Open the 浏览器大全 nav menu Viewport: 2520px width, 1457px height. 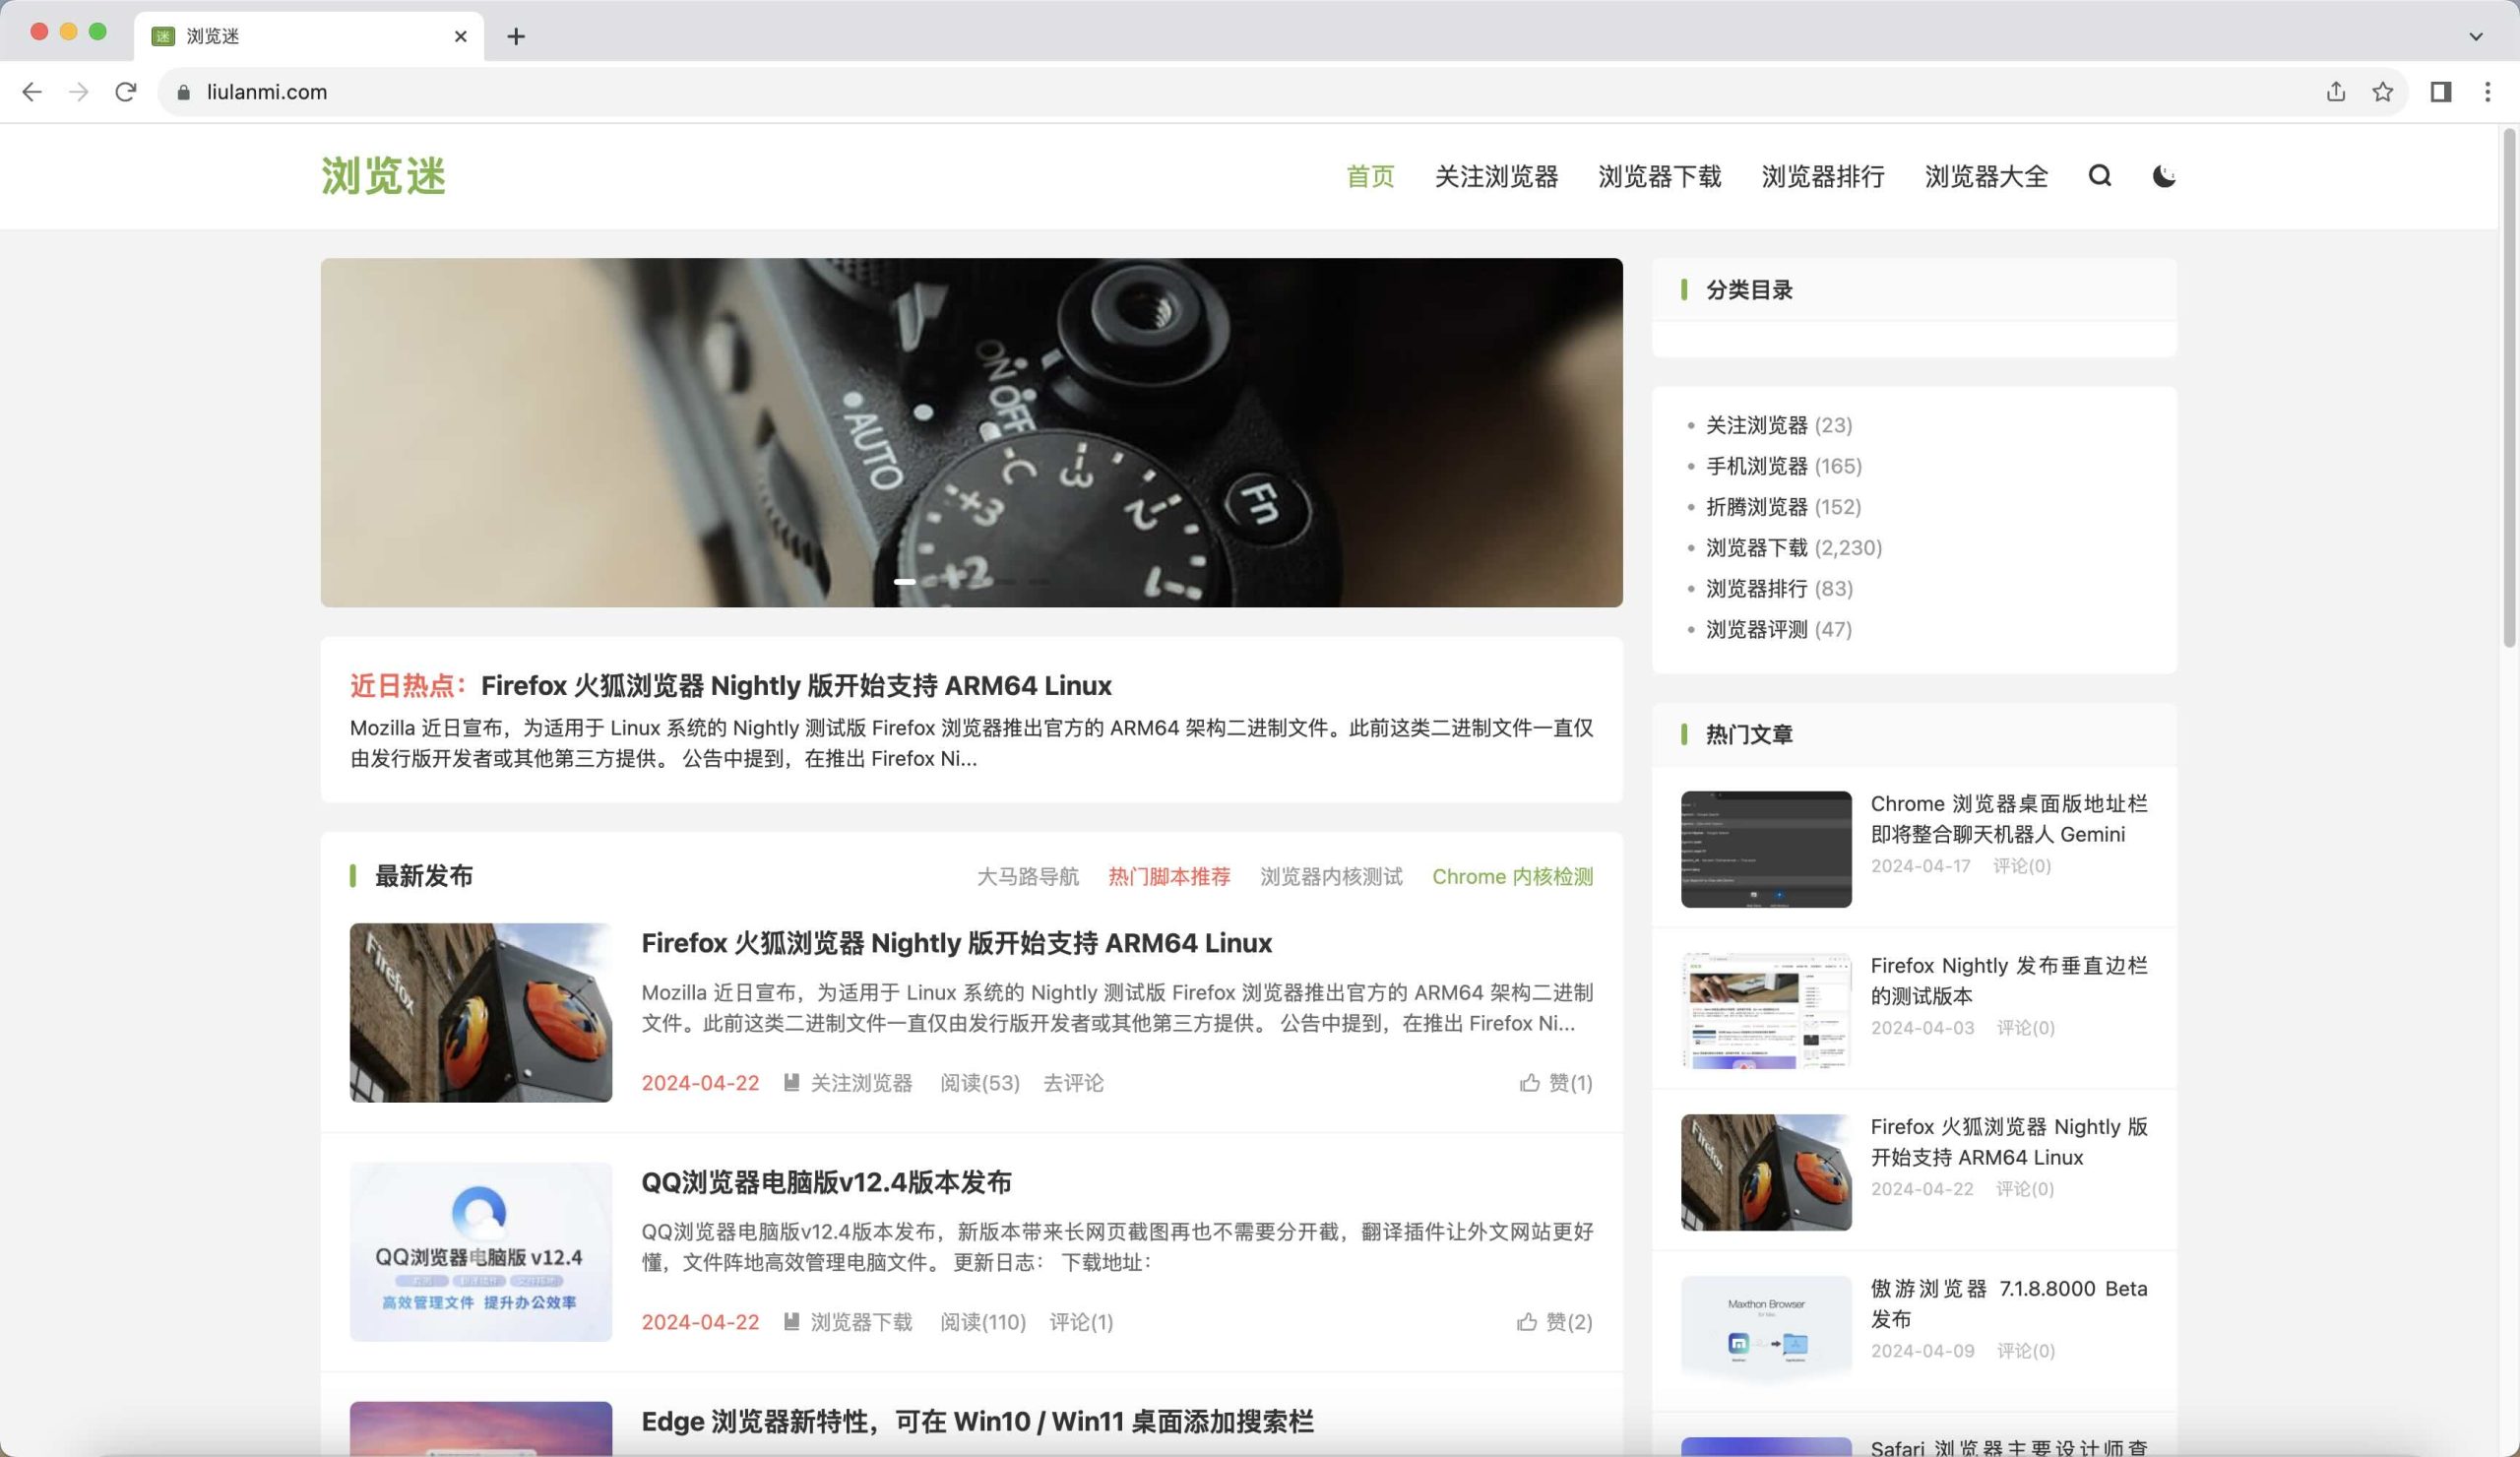(1986, 177)
